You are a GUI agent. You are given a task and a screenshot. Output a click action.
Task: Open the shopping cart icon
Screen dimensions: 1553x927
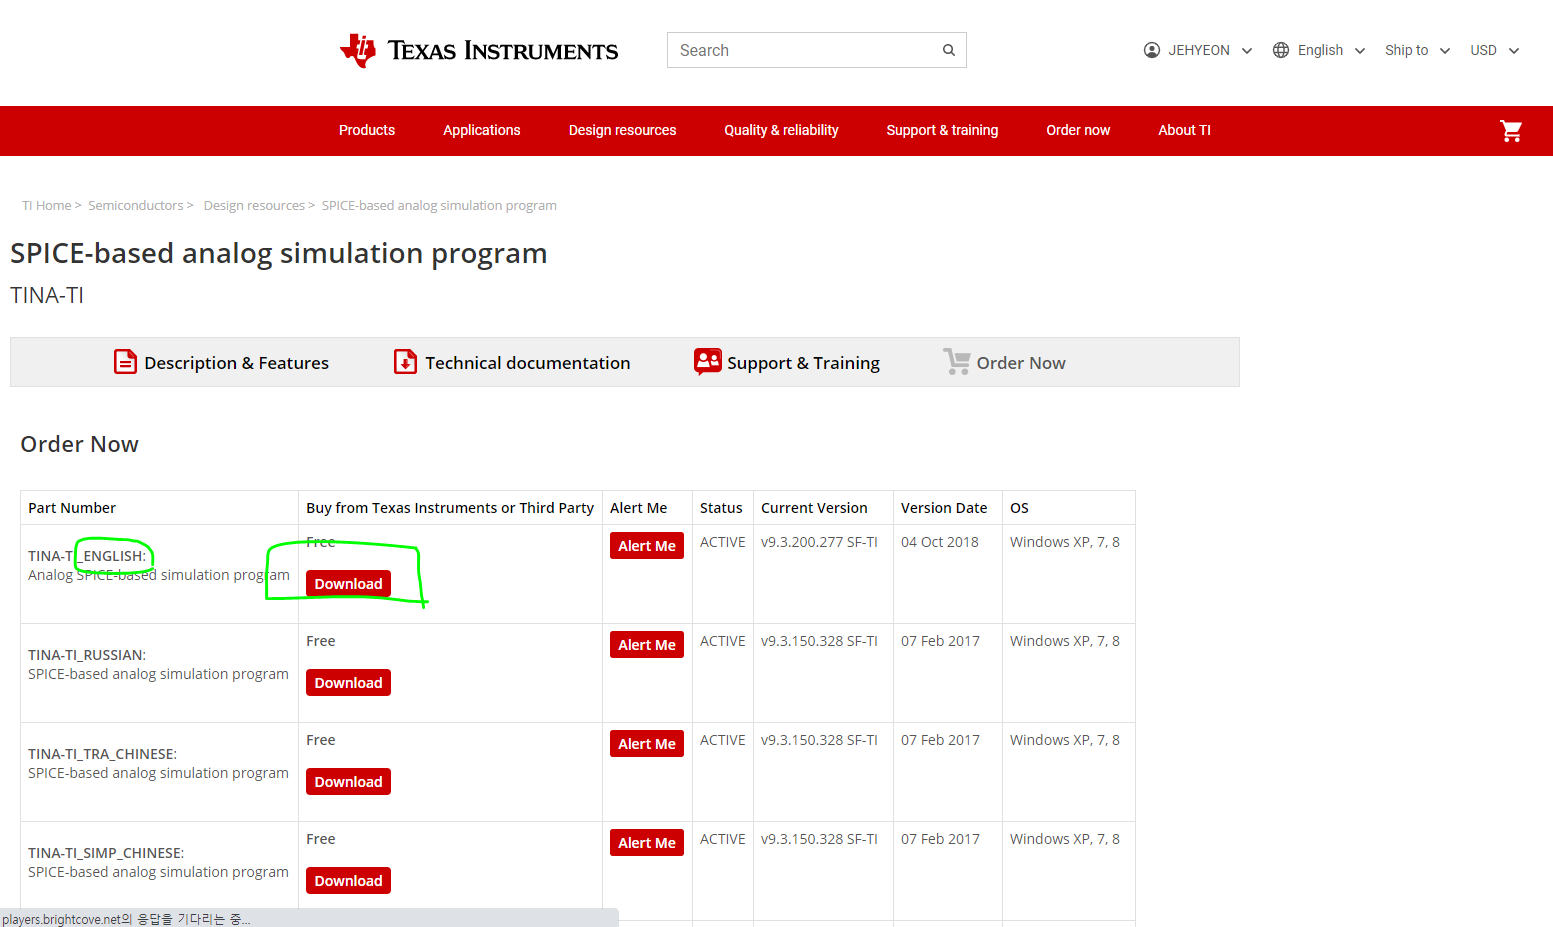(x=1511, y=131)
